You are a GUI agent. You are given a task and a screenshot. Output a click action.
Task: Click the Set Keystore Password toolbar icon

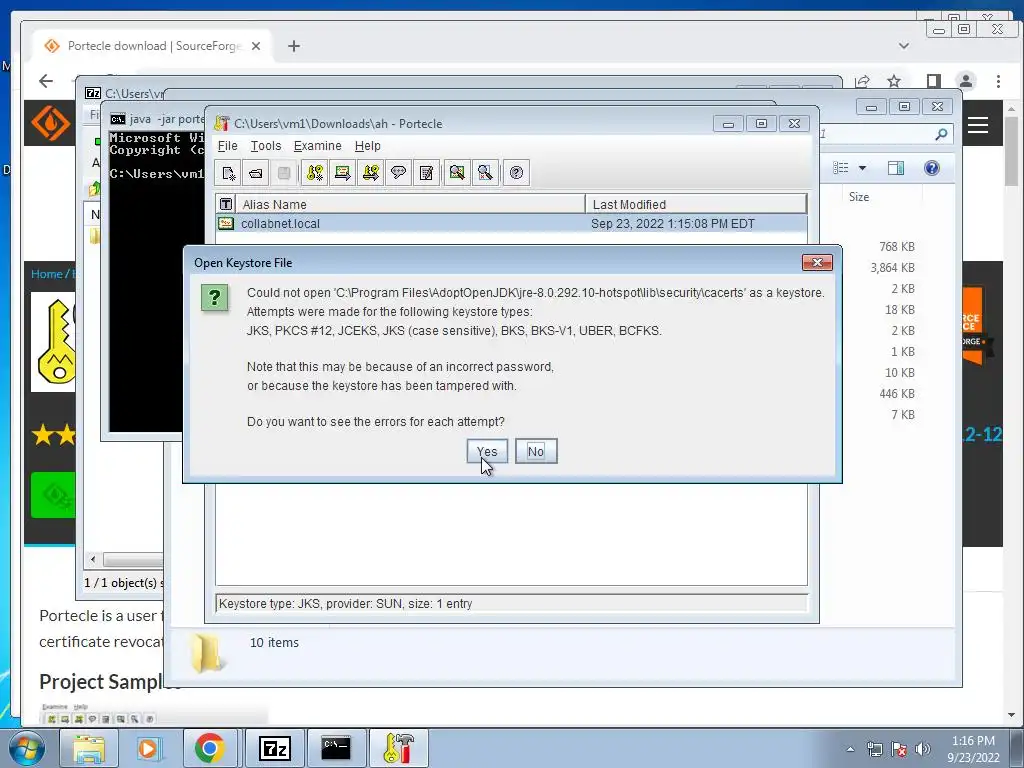pos(398,173)
